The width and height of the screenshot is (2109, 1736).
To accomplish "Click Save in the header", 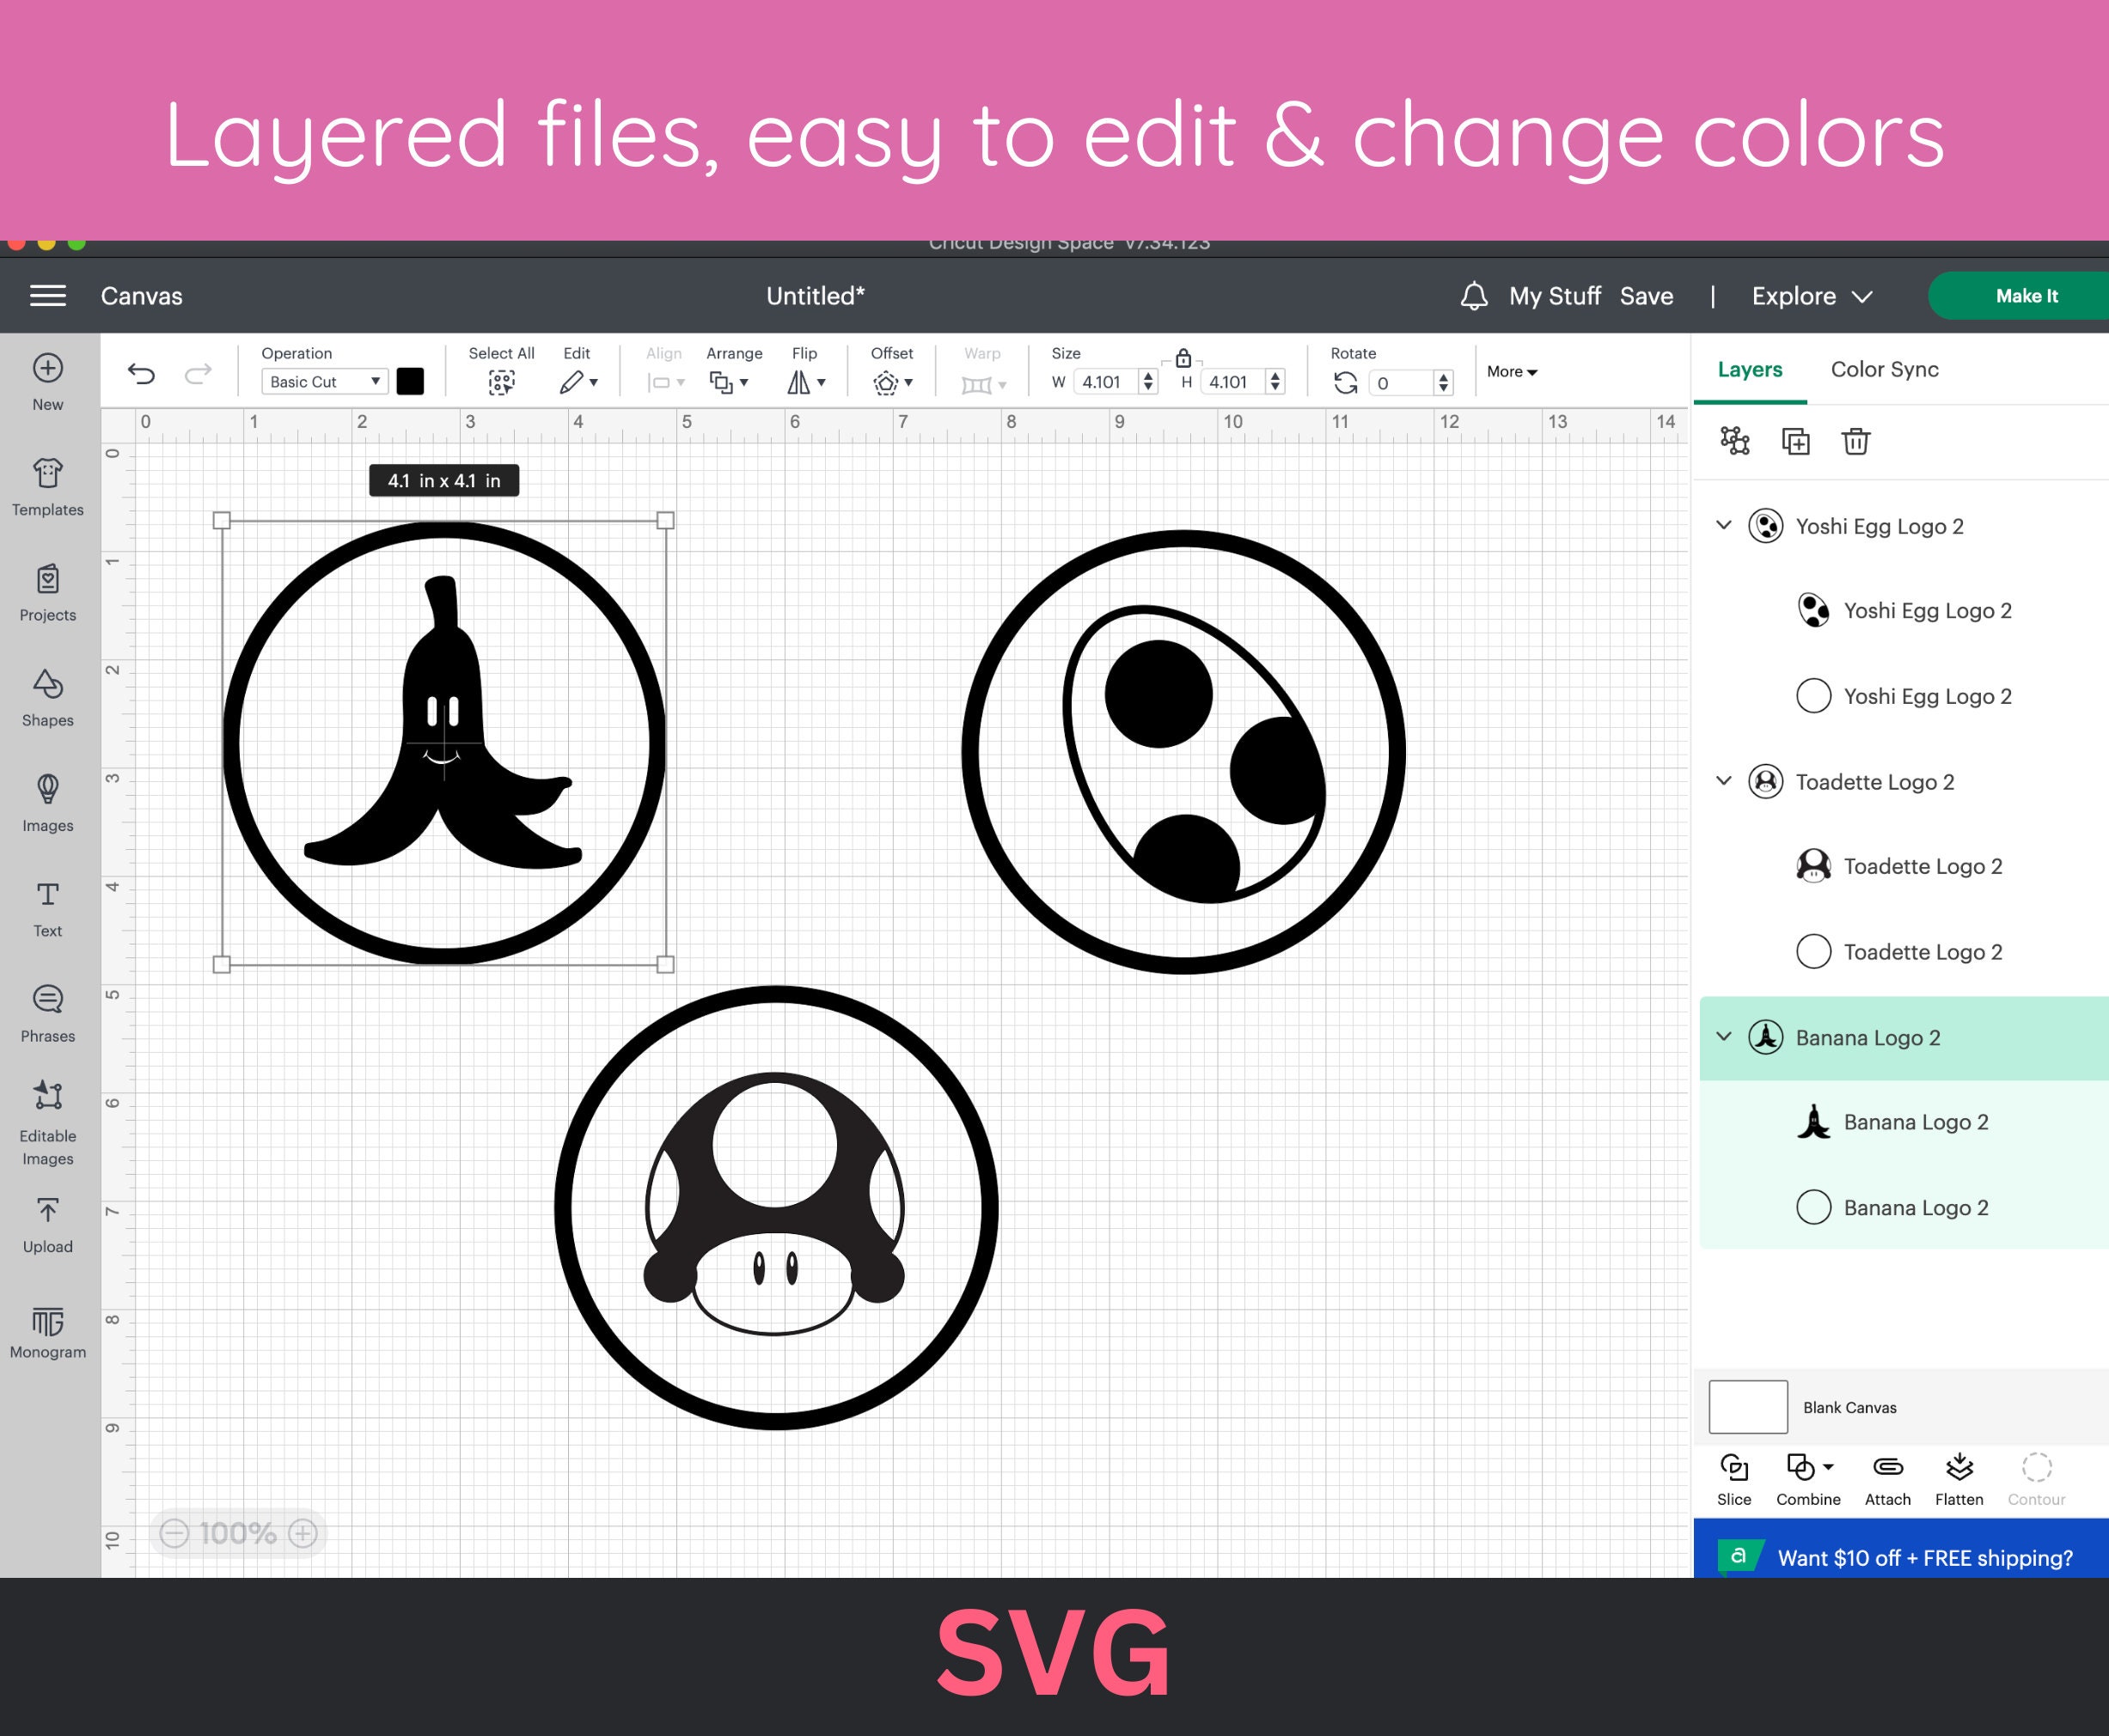I will (x=1646, y=296).
